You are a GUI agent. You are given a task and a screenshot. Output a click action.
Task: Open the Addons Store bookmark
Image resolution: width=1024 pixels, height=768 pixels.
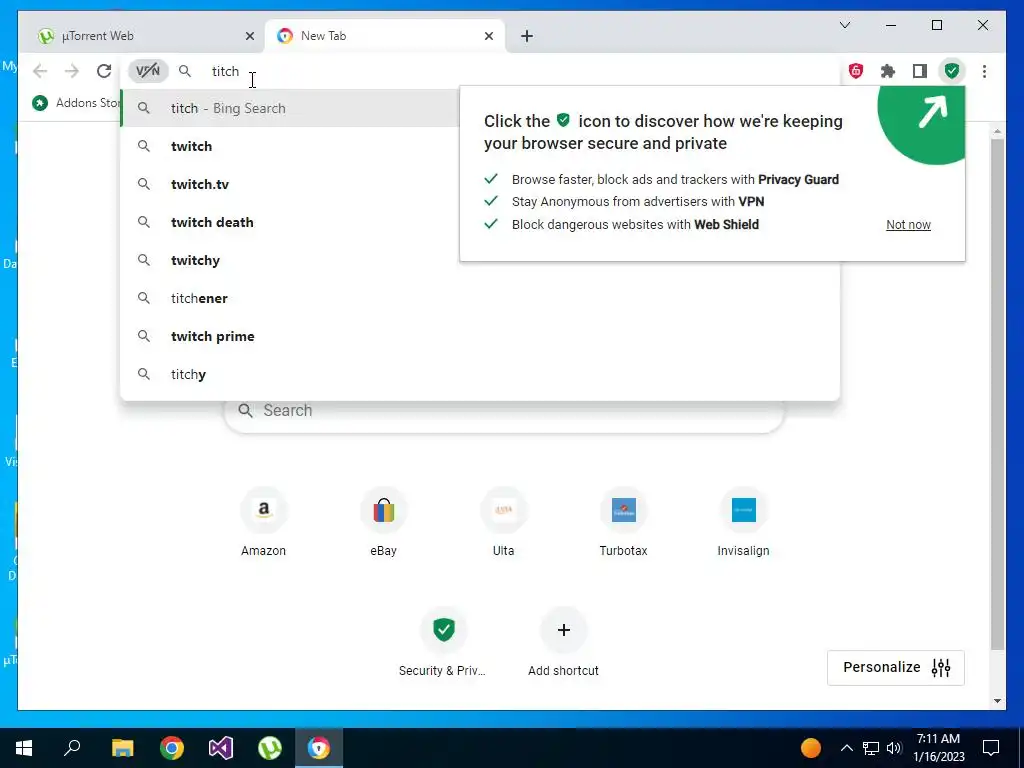[77, 103]
